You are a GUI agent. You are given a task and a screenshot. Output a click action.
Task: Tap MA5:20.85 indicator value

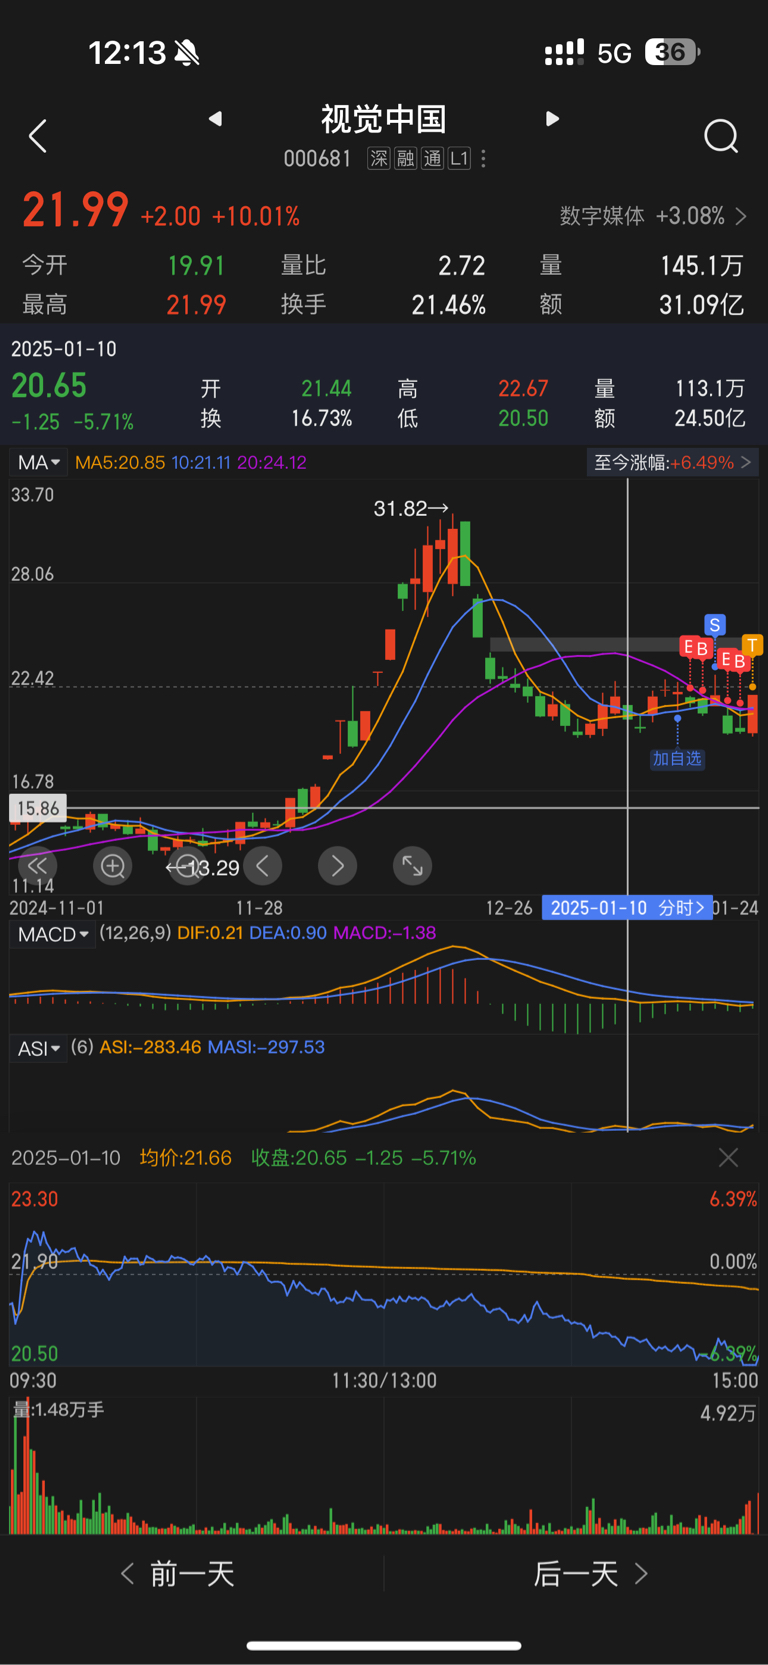(120, 463)
